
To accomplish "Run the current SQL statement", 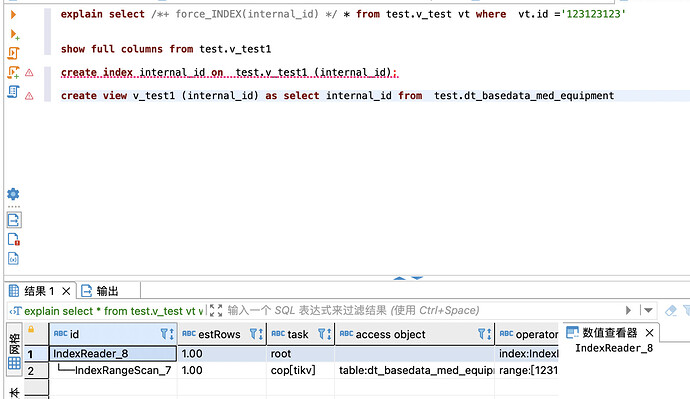I will pos(13,15).
